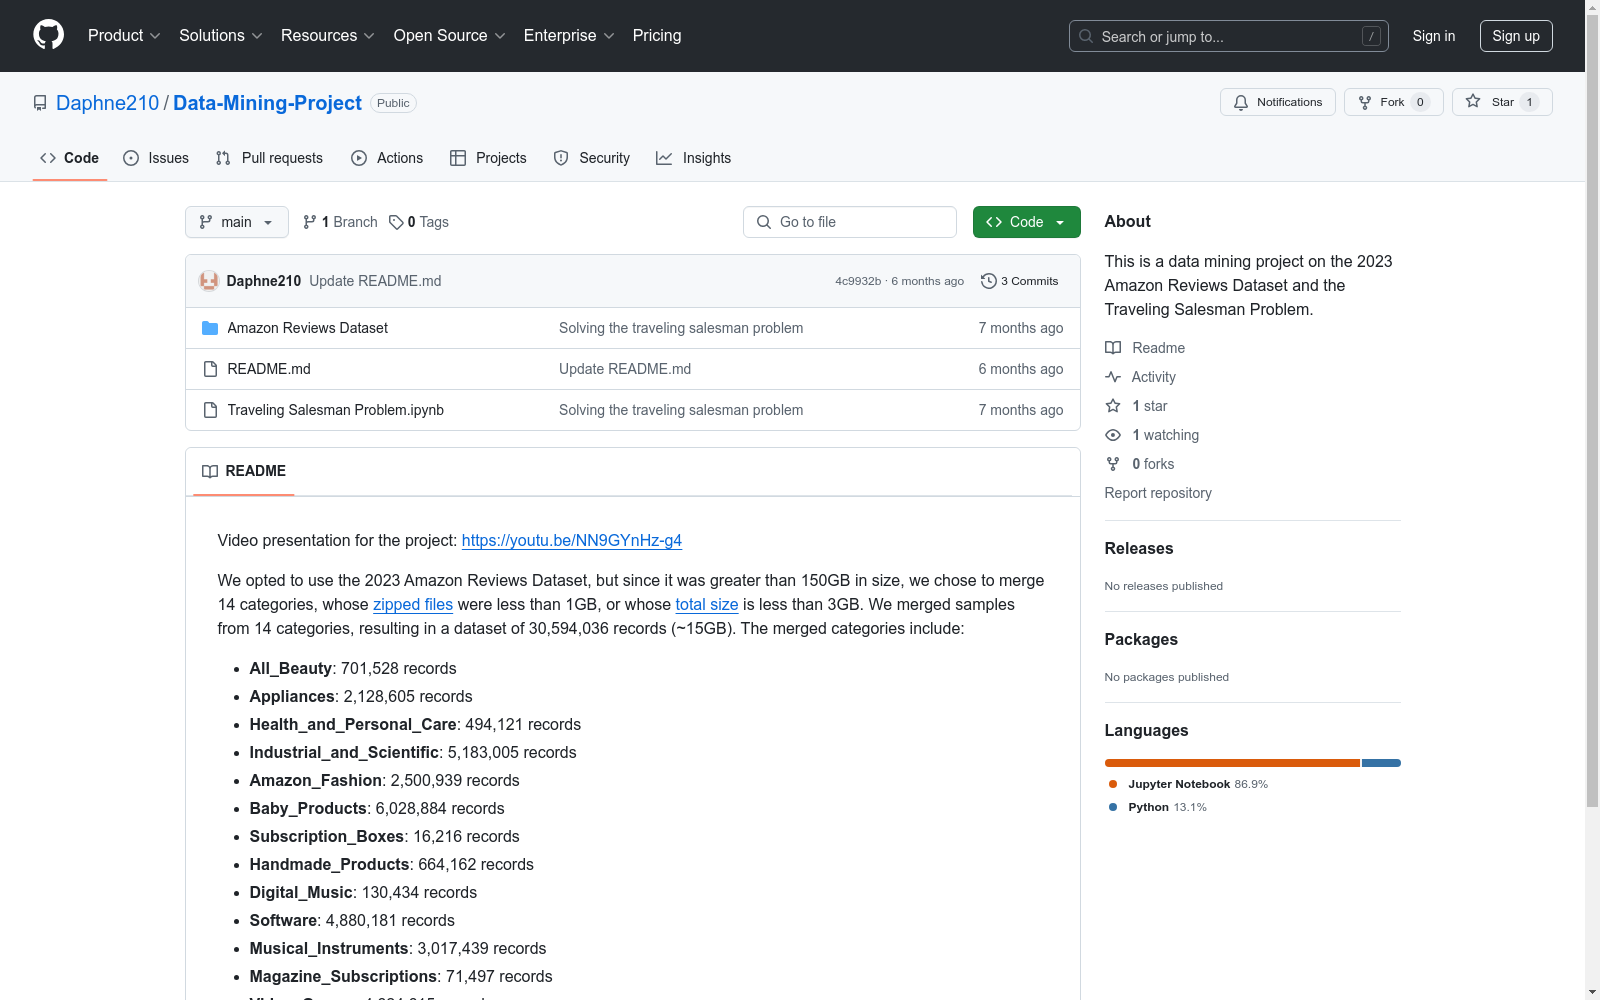The image size is (1600, 1000).
Task: Click the folder icon for Amazon Reviews Dataset
Action: pos(210,328)
